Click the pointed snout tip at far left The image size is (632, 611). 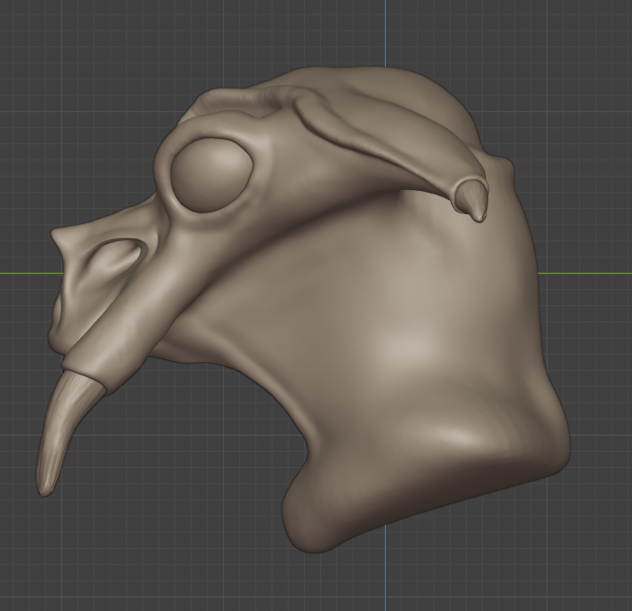[x=60, y=241]
